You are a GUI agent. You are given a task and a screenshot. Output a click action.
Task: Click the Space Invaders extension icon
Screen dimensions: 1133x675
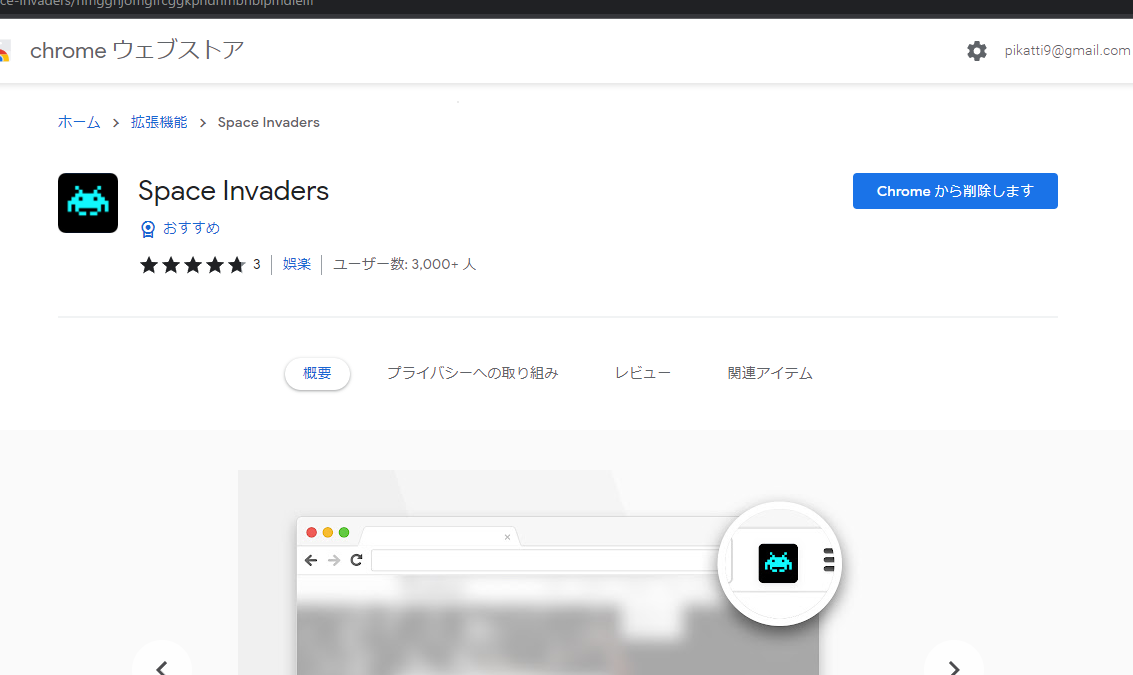pos(87,203)
